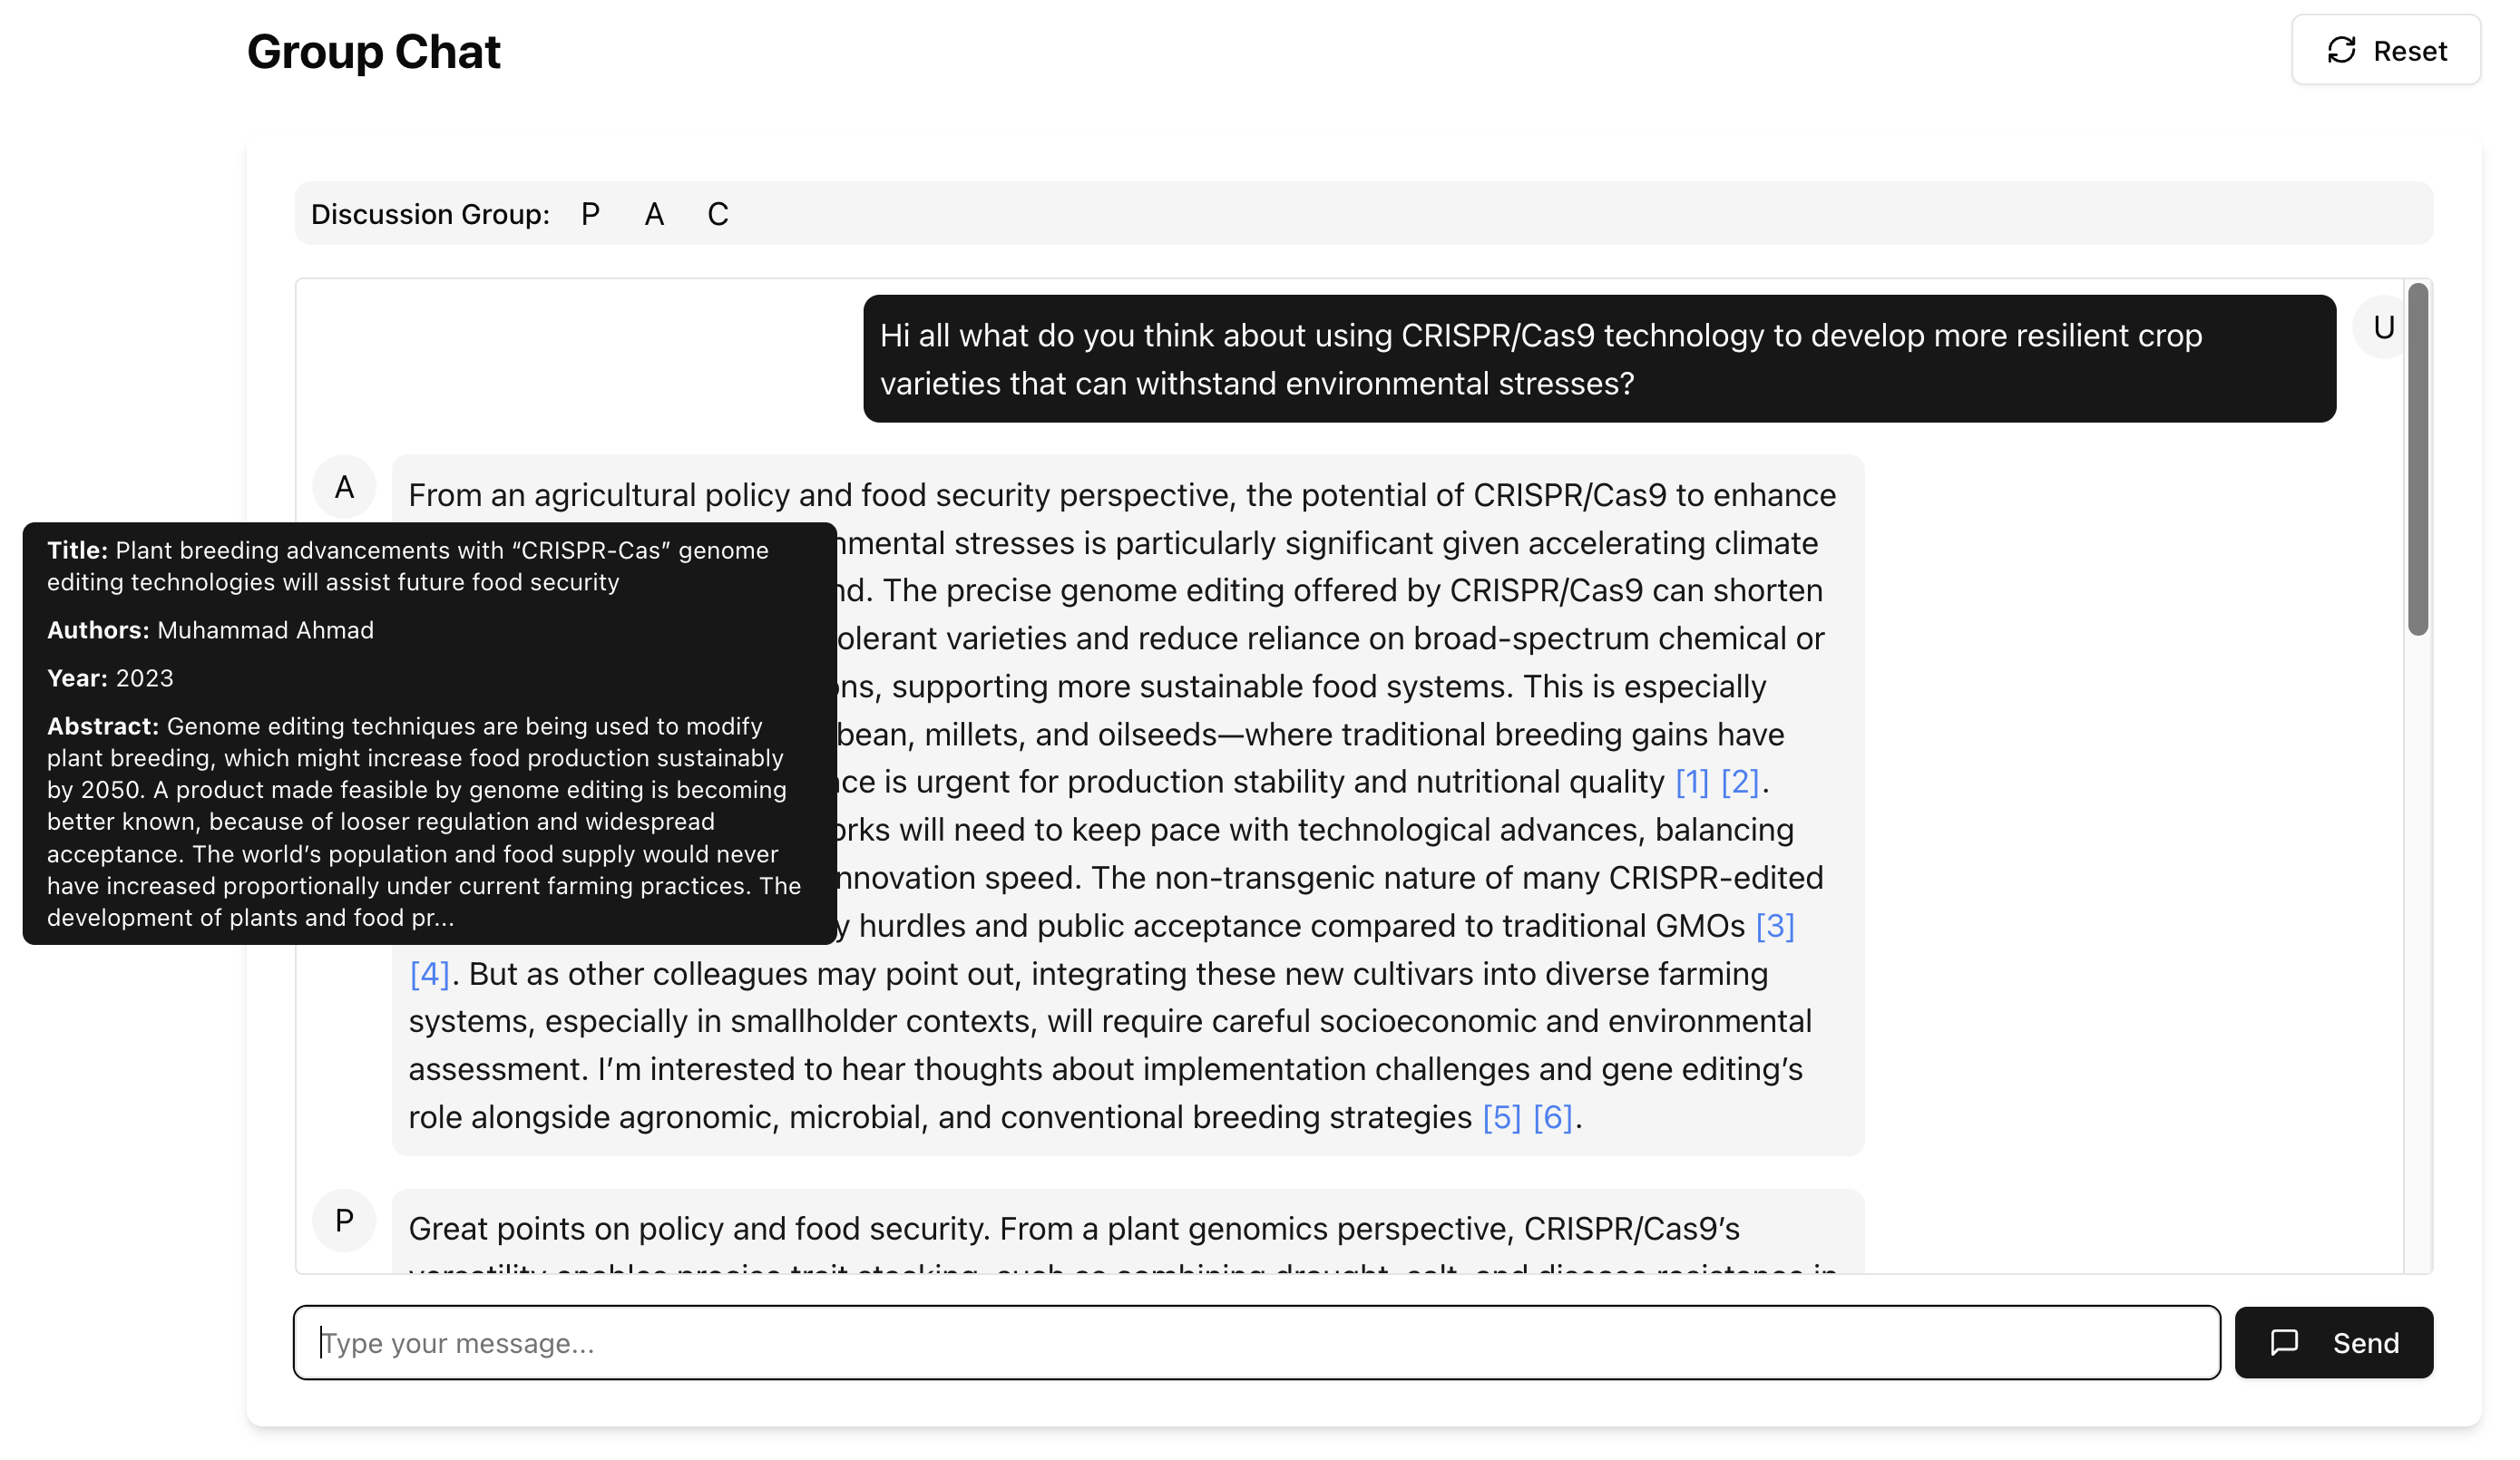Click the Reset button

coord(2385,50)
